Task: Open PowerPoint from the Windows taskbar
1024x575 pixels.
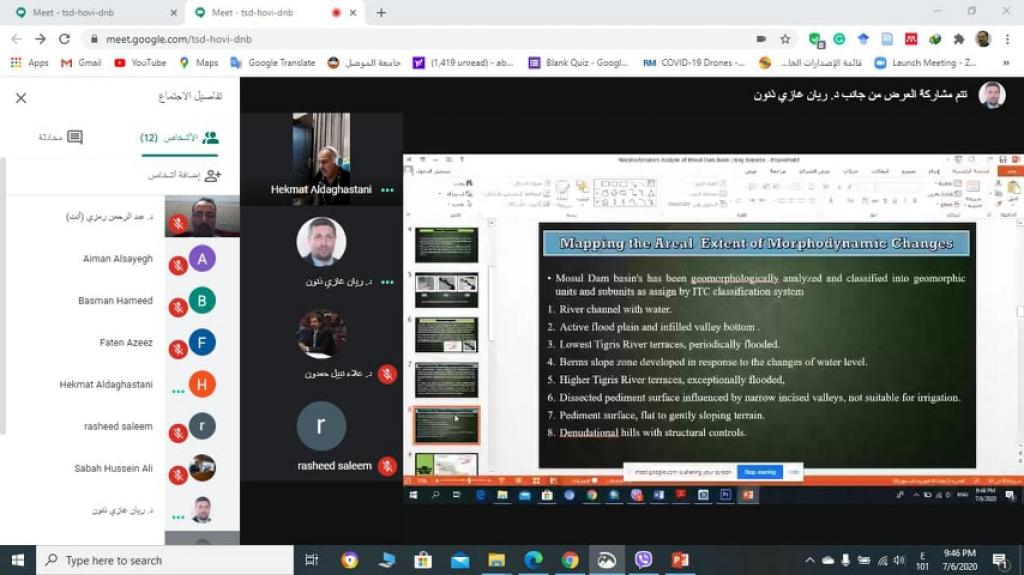Action: [x=680, y=560]
